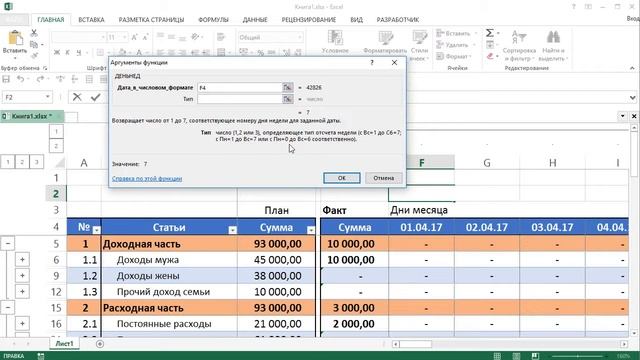
Task: Expand outline group at row 9
Action: pos(22,276)
